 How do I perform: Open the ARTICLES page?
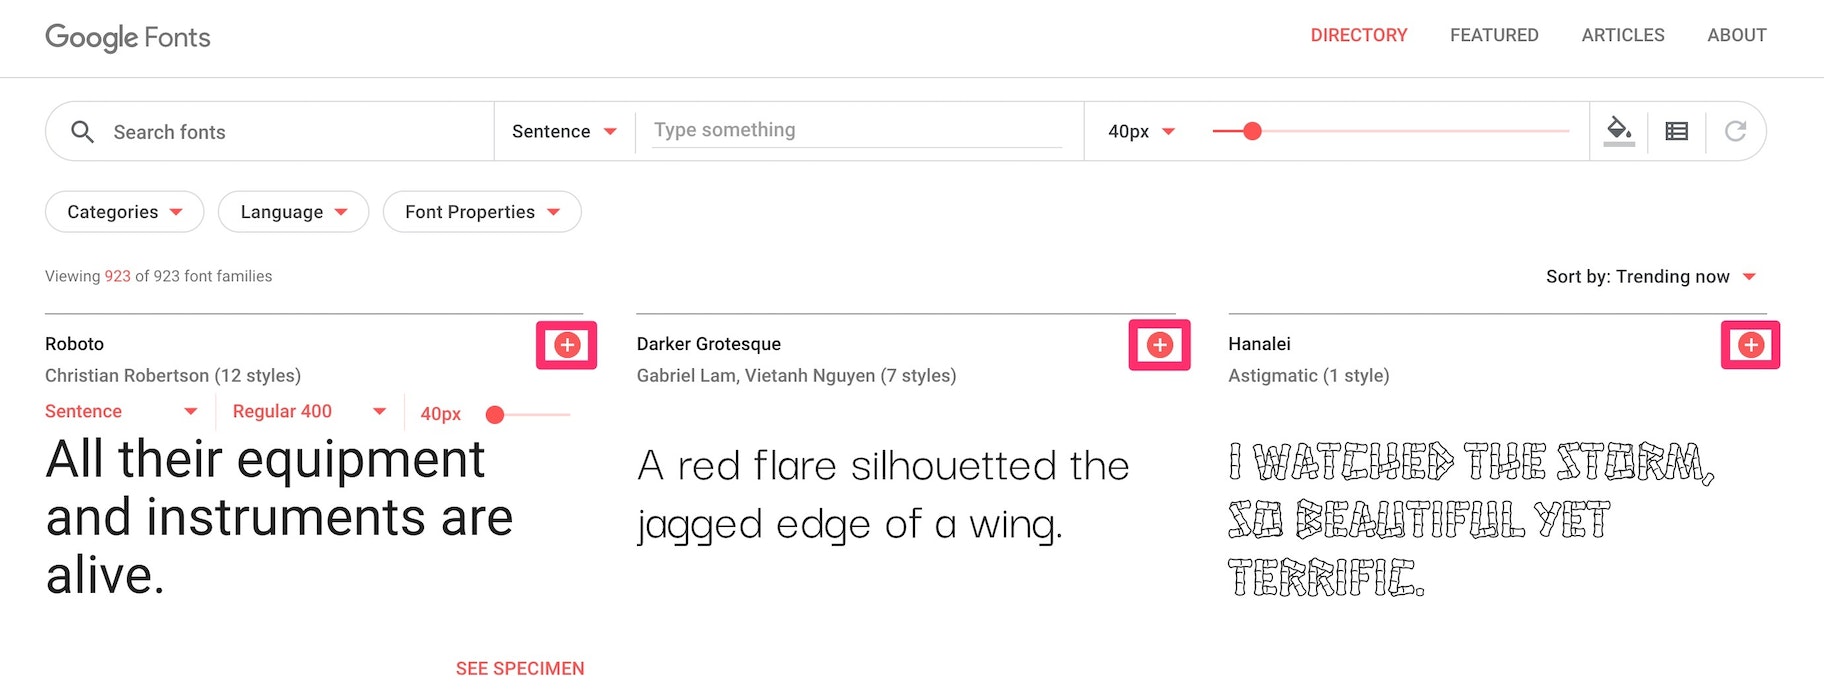[x=1622, y=35]
